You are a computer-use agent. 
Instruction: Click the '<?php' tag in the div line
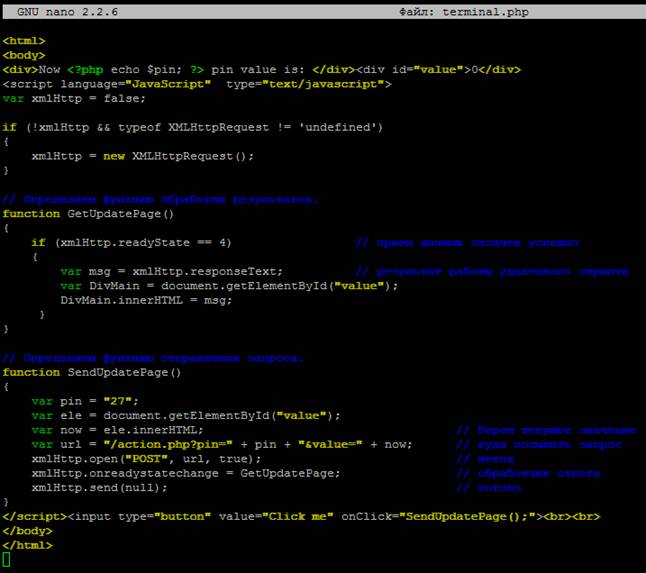click(x=85, y=70)
